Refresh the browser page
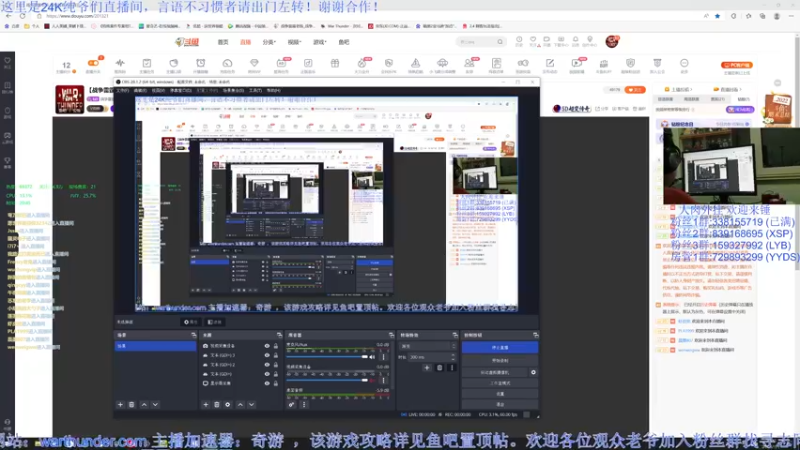800x450 pixels. tap(22, 16)
